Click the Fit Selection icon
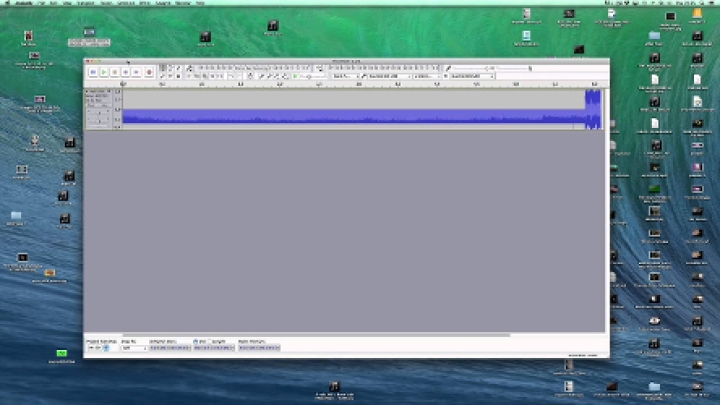 pos(277,76)
